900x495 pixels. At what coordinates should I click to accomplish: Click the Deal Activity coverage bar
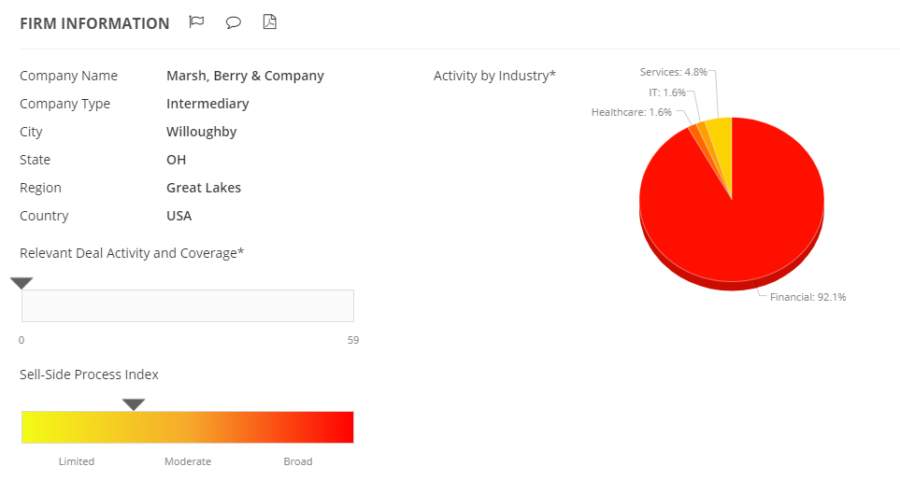[x=188, y=305]
